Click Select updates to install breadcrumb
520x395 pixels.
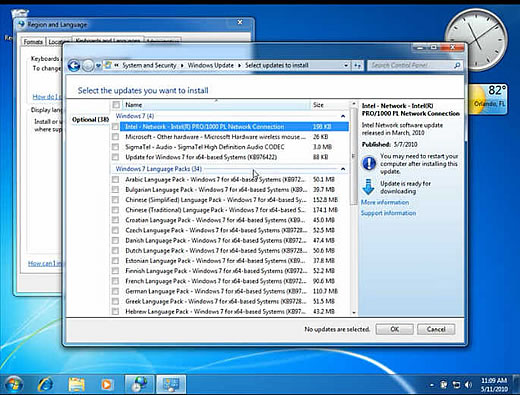[x=277, y=65]
